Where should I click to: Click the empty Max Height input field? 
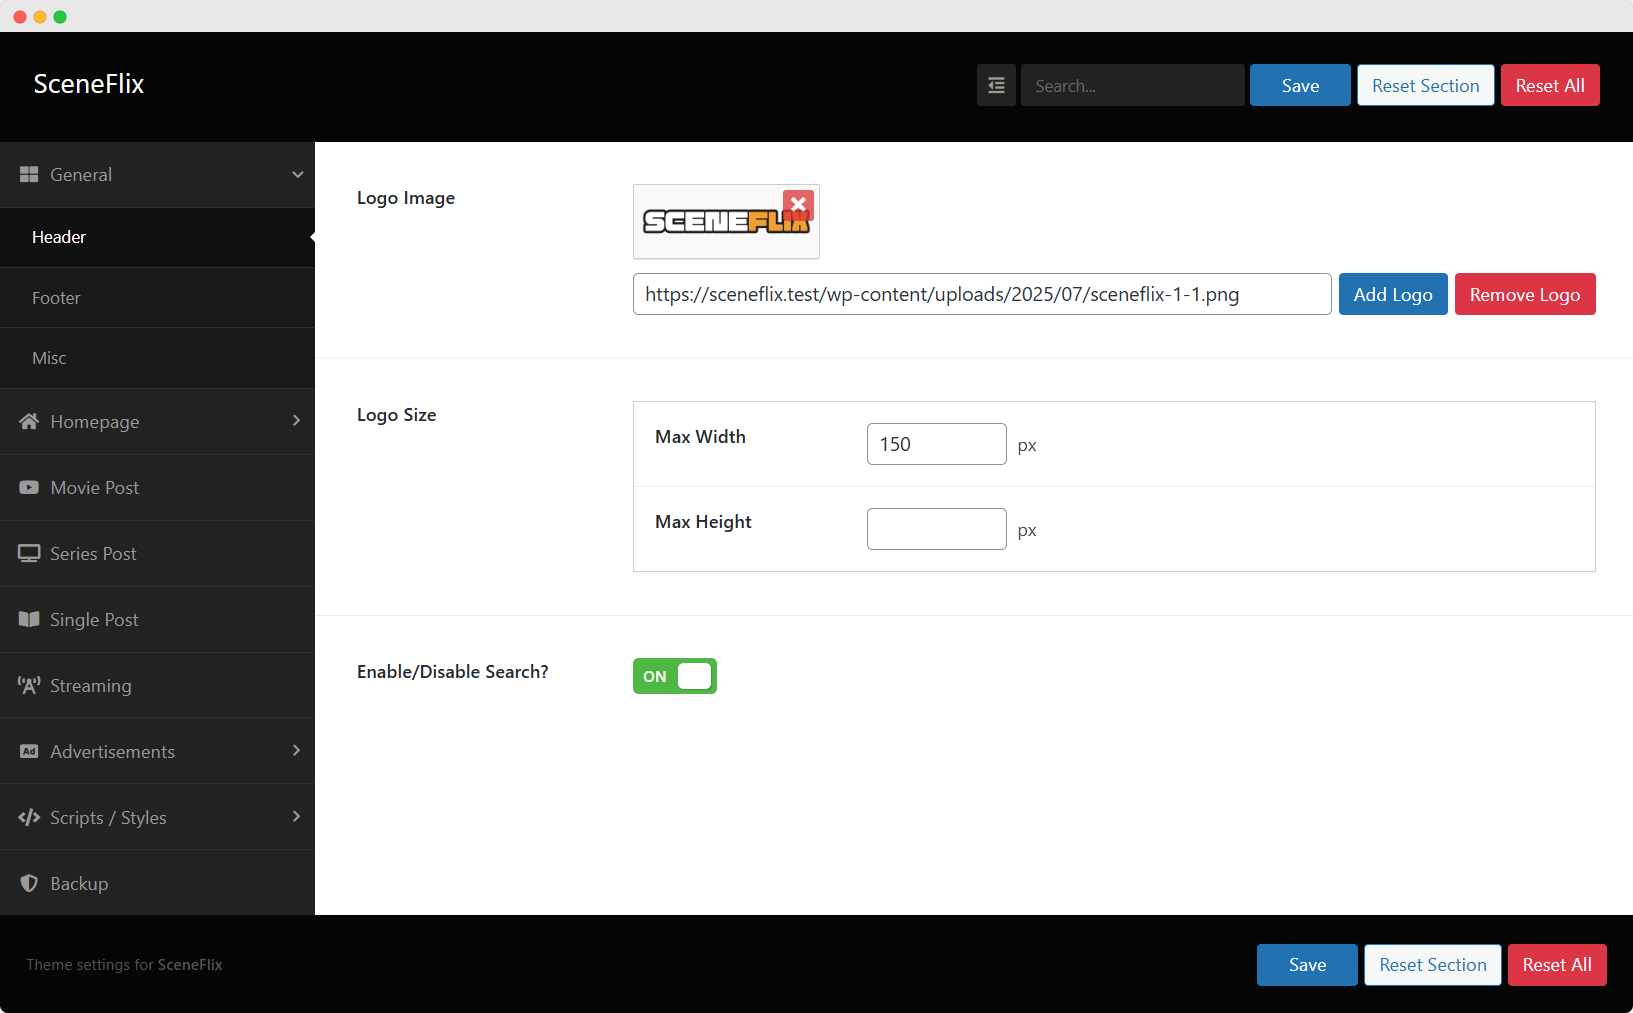(x=937, y=529)
